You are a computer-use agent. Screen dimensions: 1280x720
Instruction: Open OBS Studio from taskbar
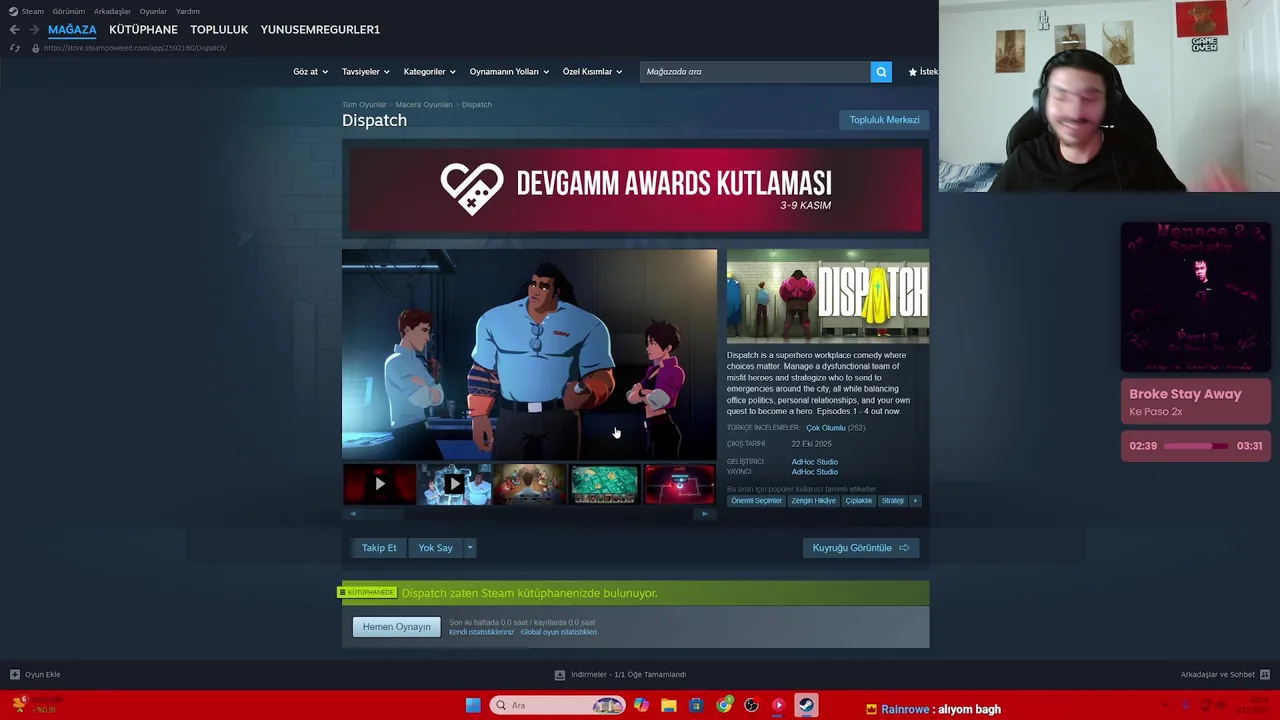[751, 706]
